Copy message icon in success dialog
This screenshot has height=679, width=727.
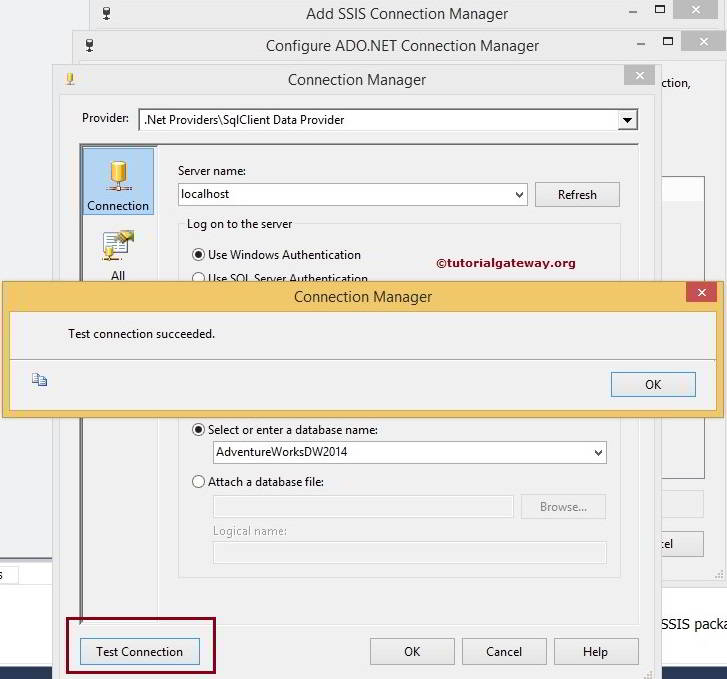point(39,380)
